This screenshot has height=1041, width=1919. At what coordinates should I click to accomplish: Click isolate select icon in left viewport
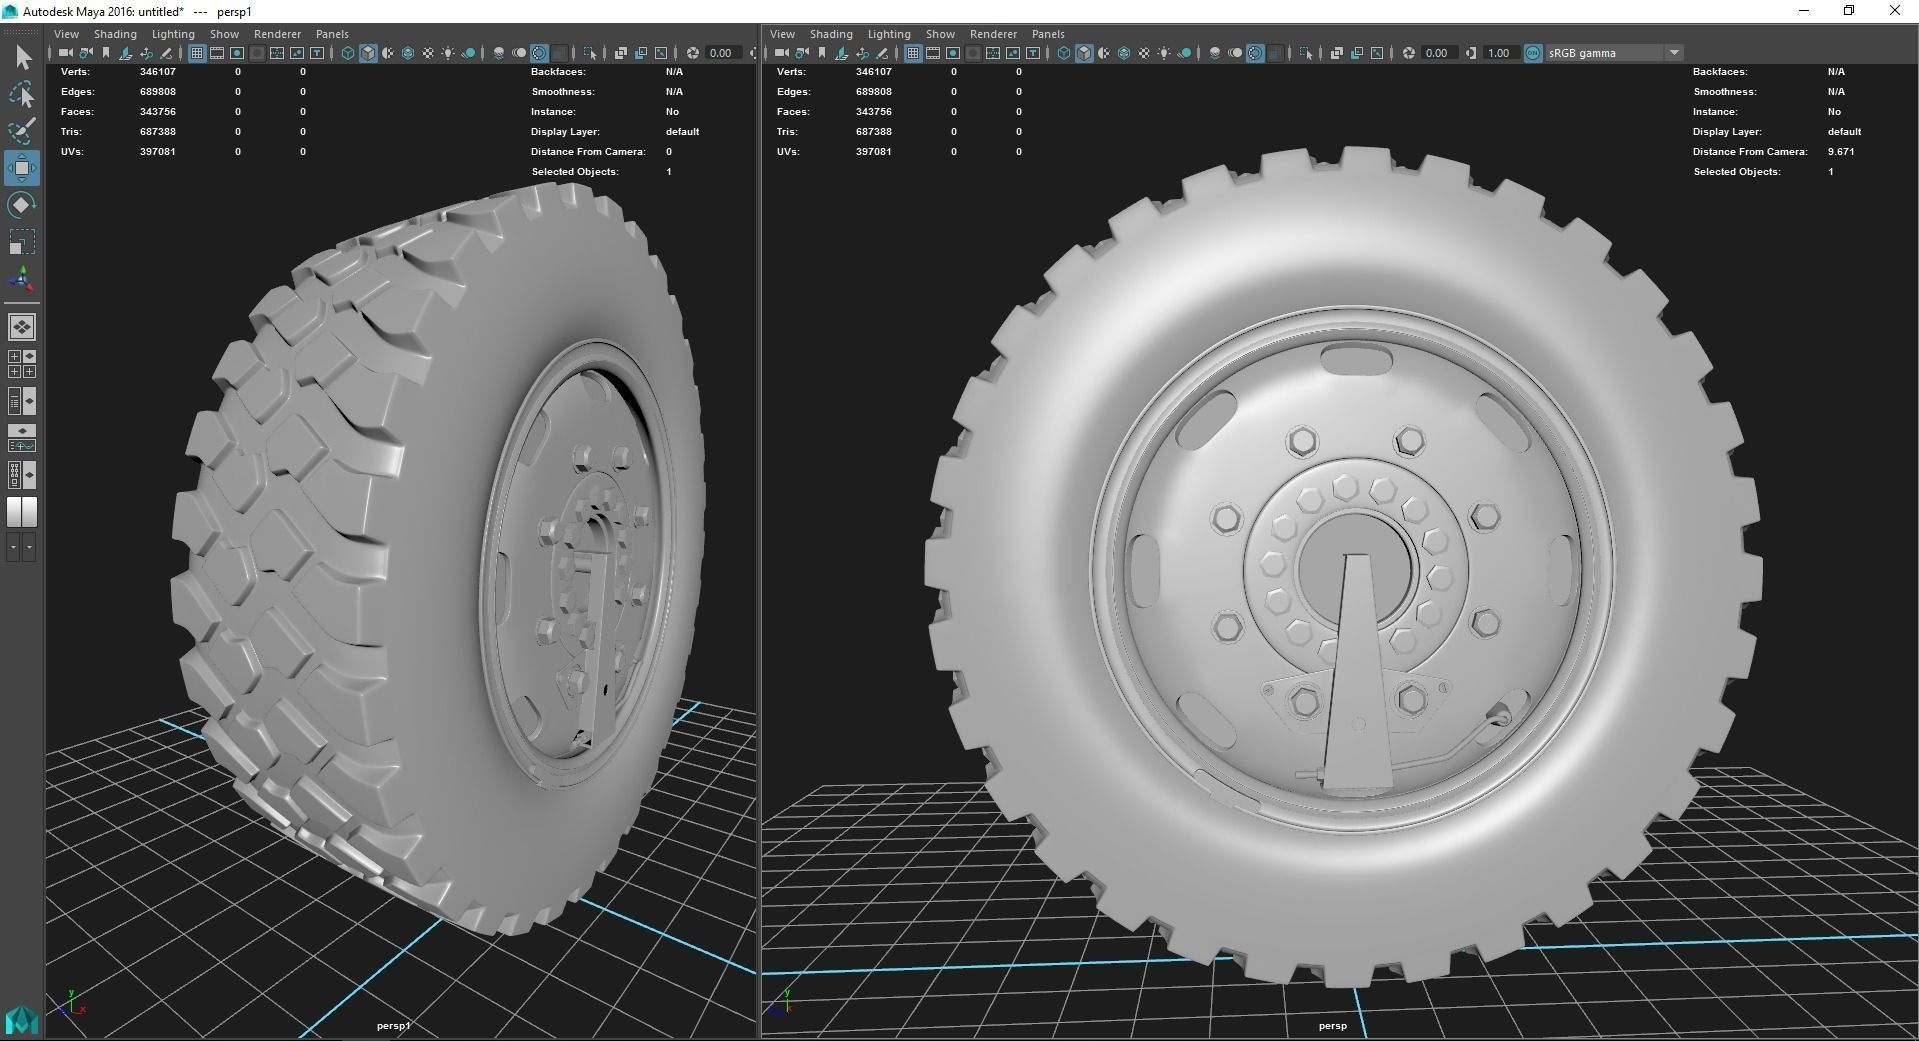(x=590, y=53)
